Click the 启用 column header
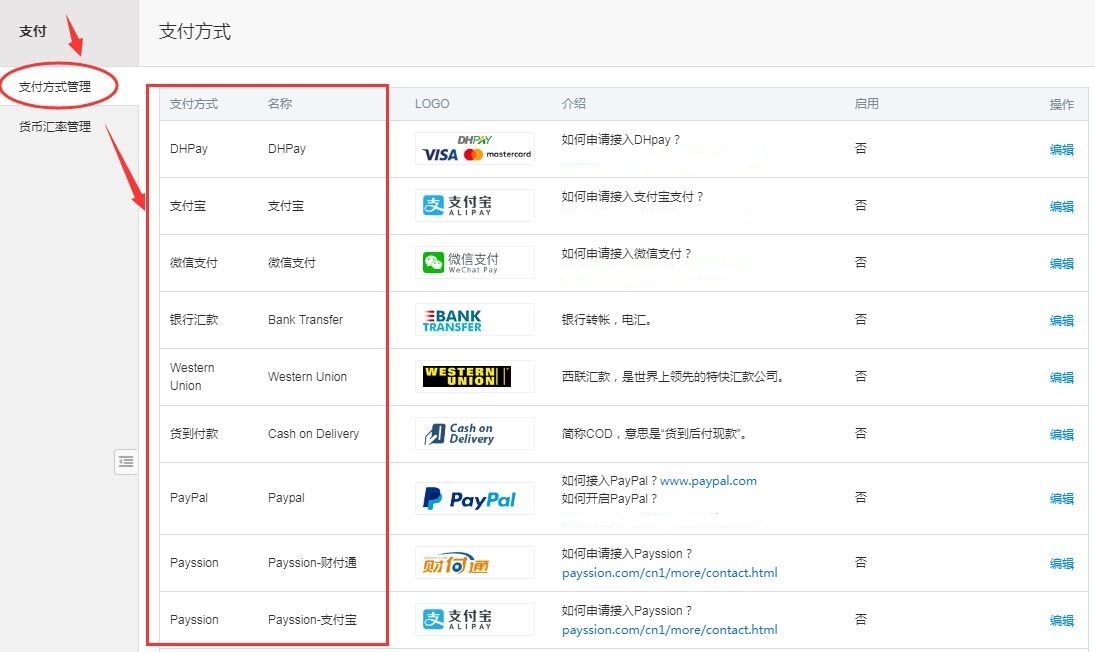Image resolution: width=1095 pixels, height=652 pixels. [866, 104]
